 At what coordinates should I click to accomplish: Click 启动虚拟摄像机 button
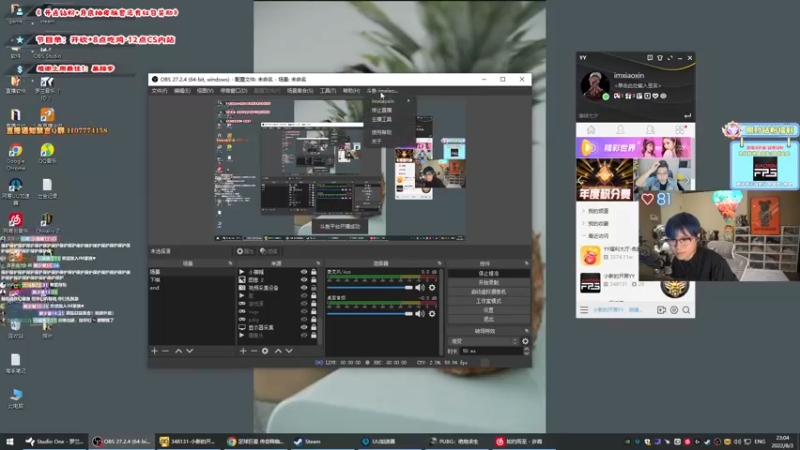pyautogui.click(x=488, y=292)
